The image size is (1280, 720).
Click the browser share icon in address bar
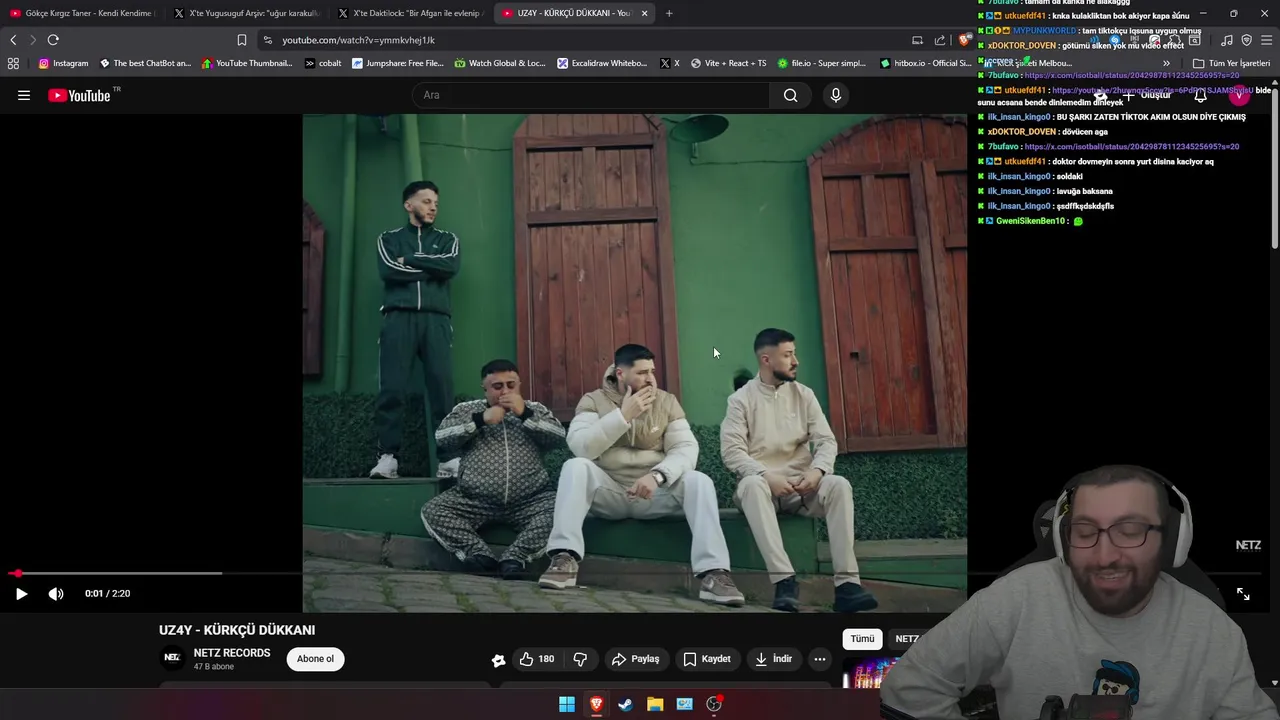pos(940,40)
